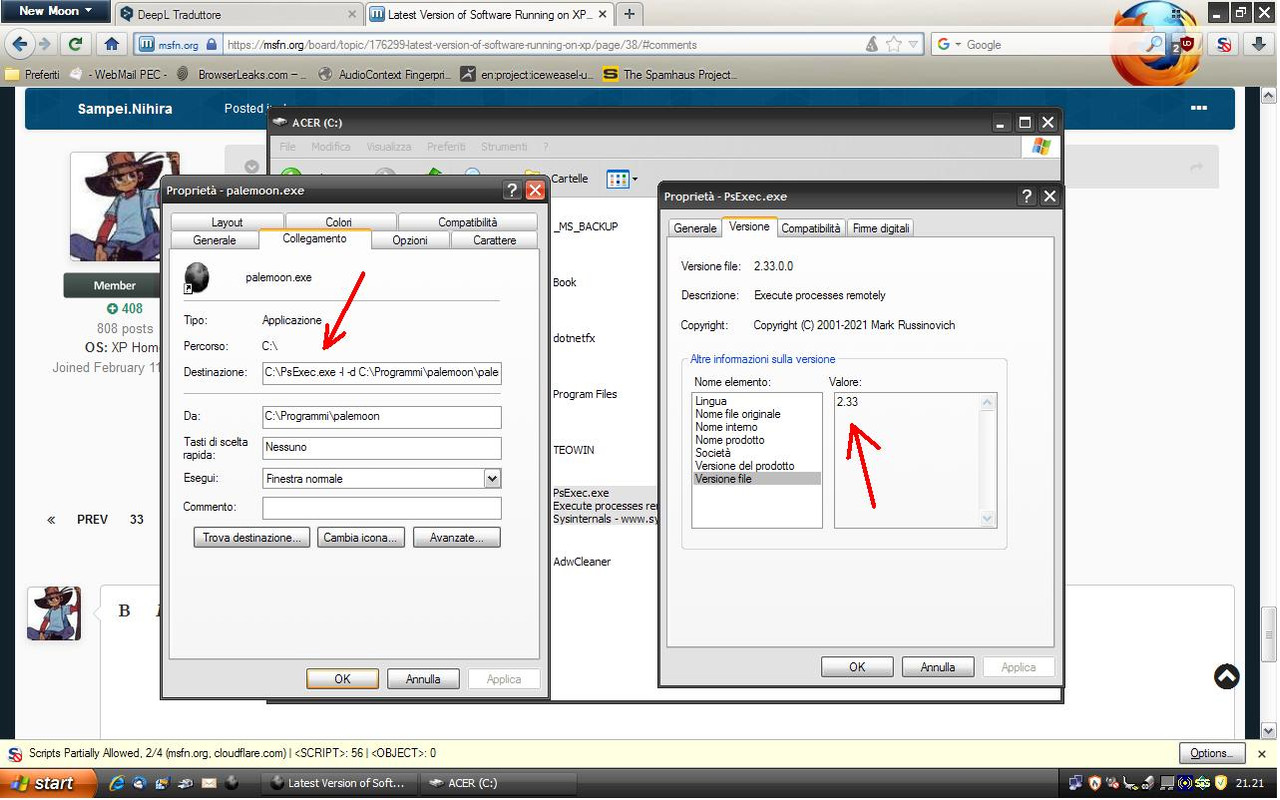This screenshot has height=800, width=1280.
Task: Click the browser forward arrow
Action: point(44,44)
